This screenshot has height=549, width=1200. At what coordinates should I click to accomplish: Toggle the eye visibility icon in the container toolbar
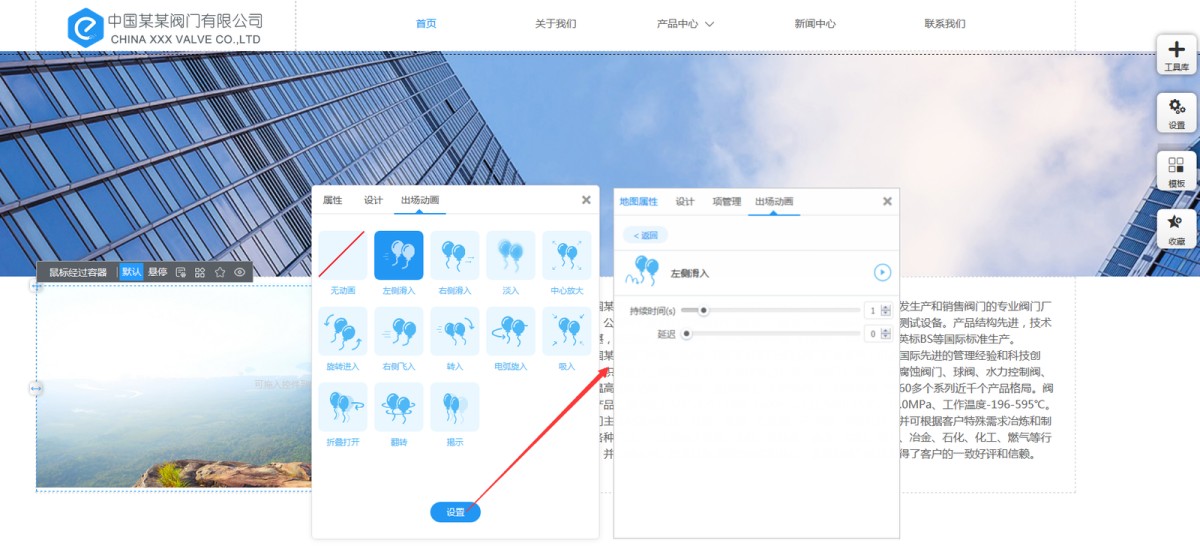tap(240, 272)
